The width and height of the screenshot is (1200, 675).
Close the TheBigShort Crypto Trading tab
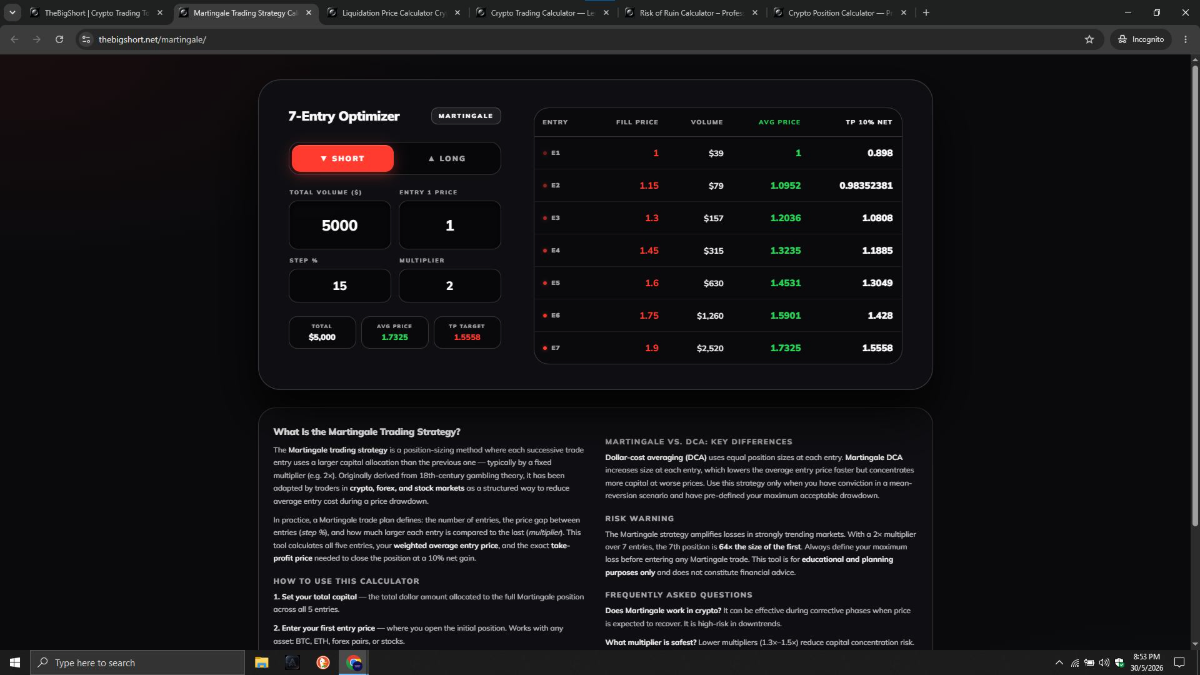(160, 13)
